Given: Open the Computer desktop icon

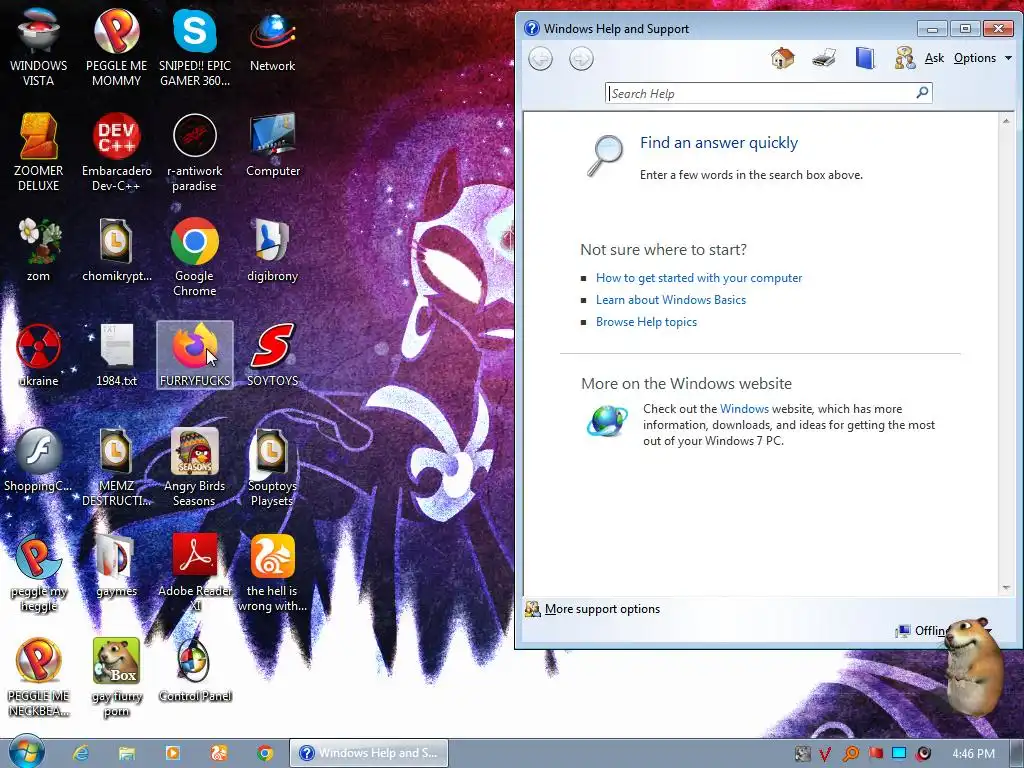Looking at the screenshot, I should 272,145.
